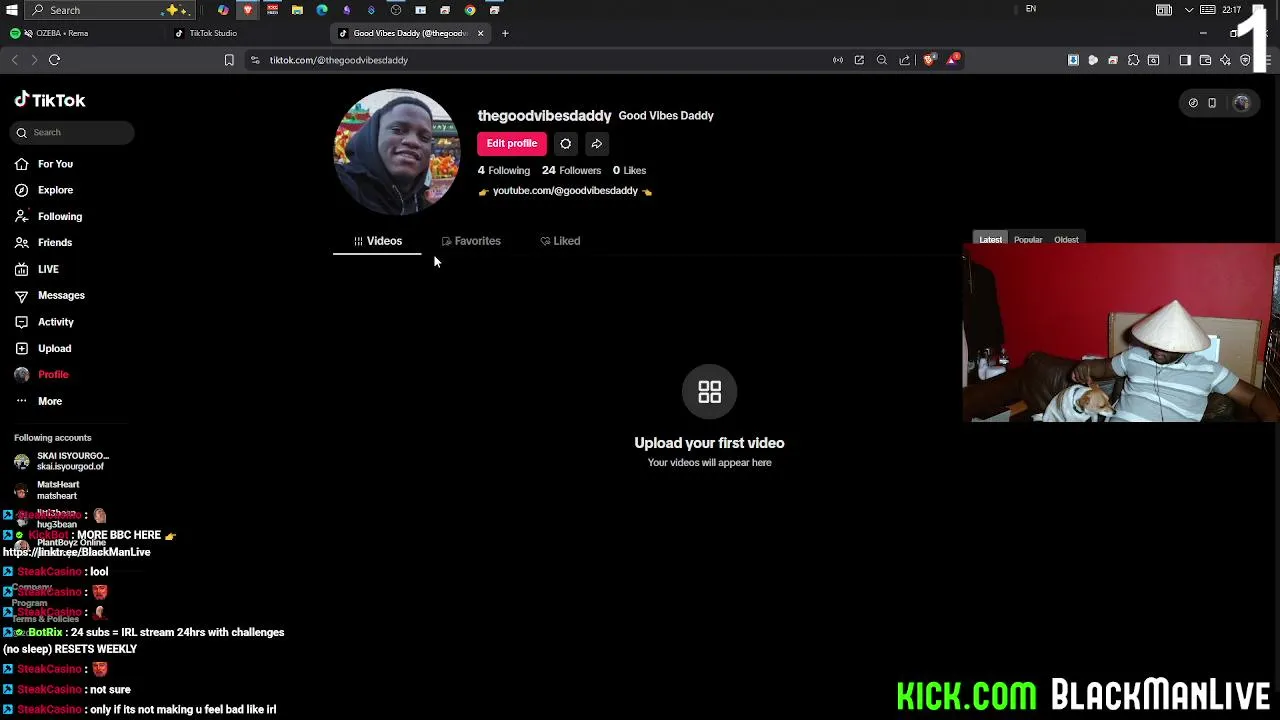Viewport: 1280px width, 720px height.
Task: Click the Get TikTok coins icon
Action: pyautogui.click(x=1193, y=103)
